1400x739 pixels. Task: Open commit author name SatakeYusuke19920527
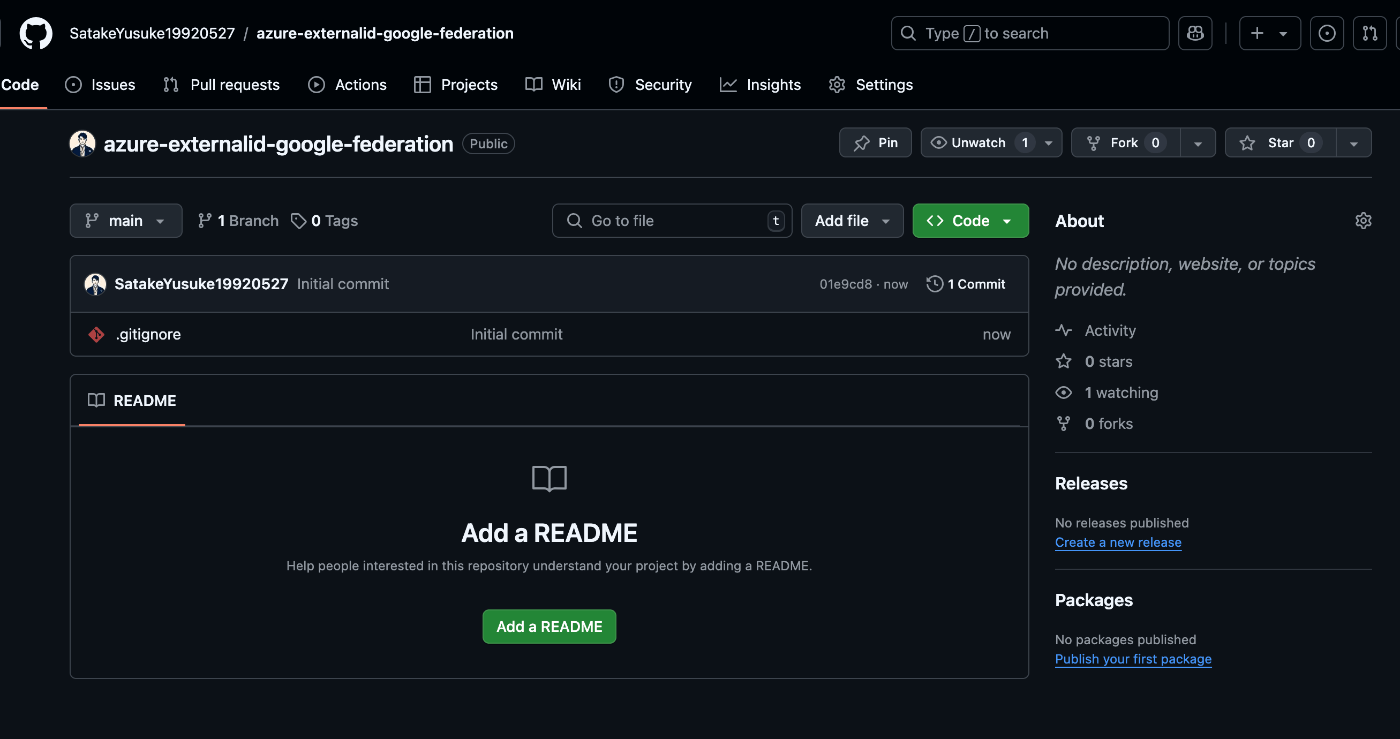click(201, 284)
